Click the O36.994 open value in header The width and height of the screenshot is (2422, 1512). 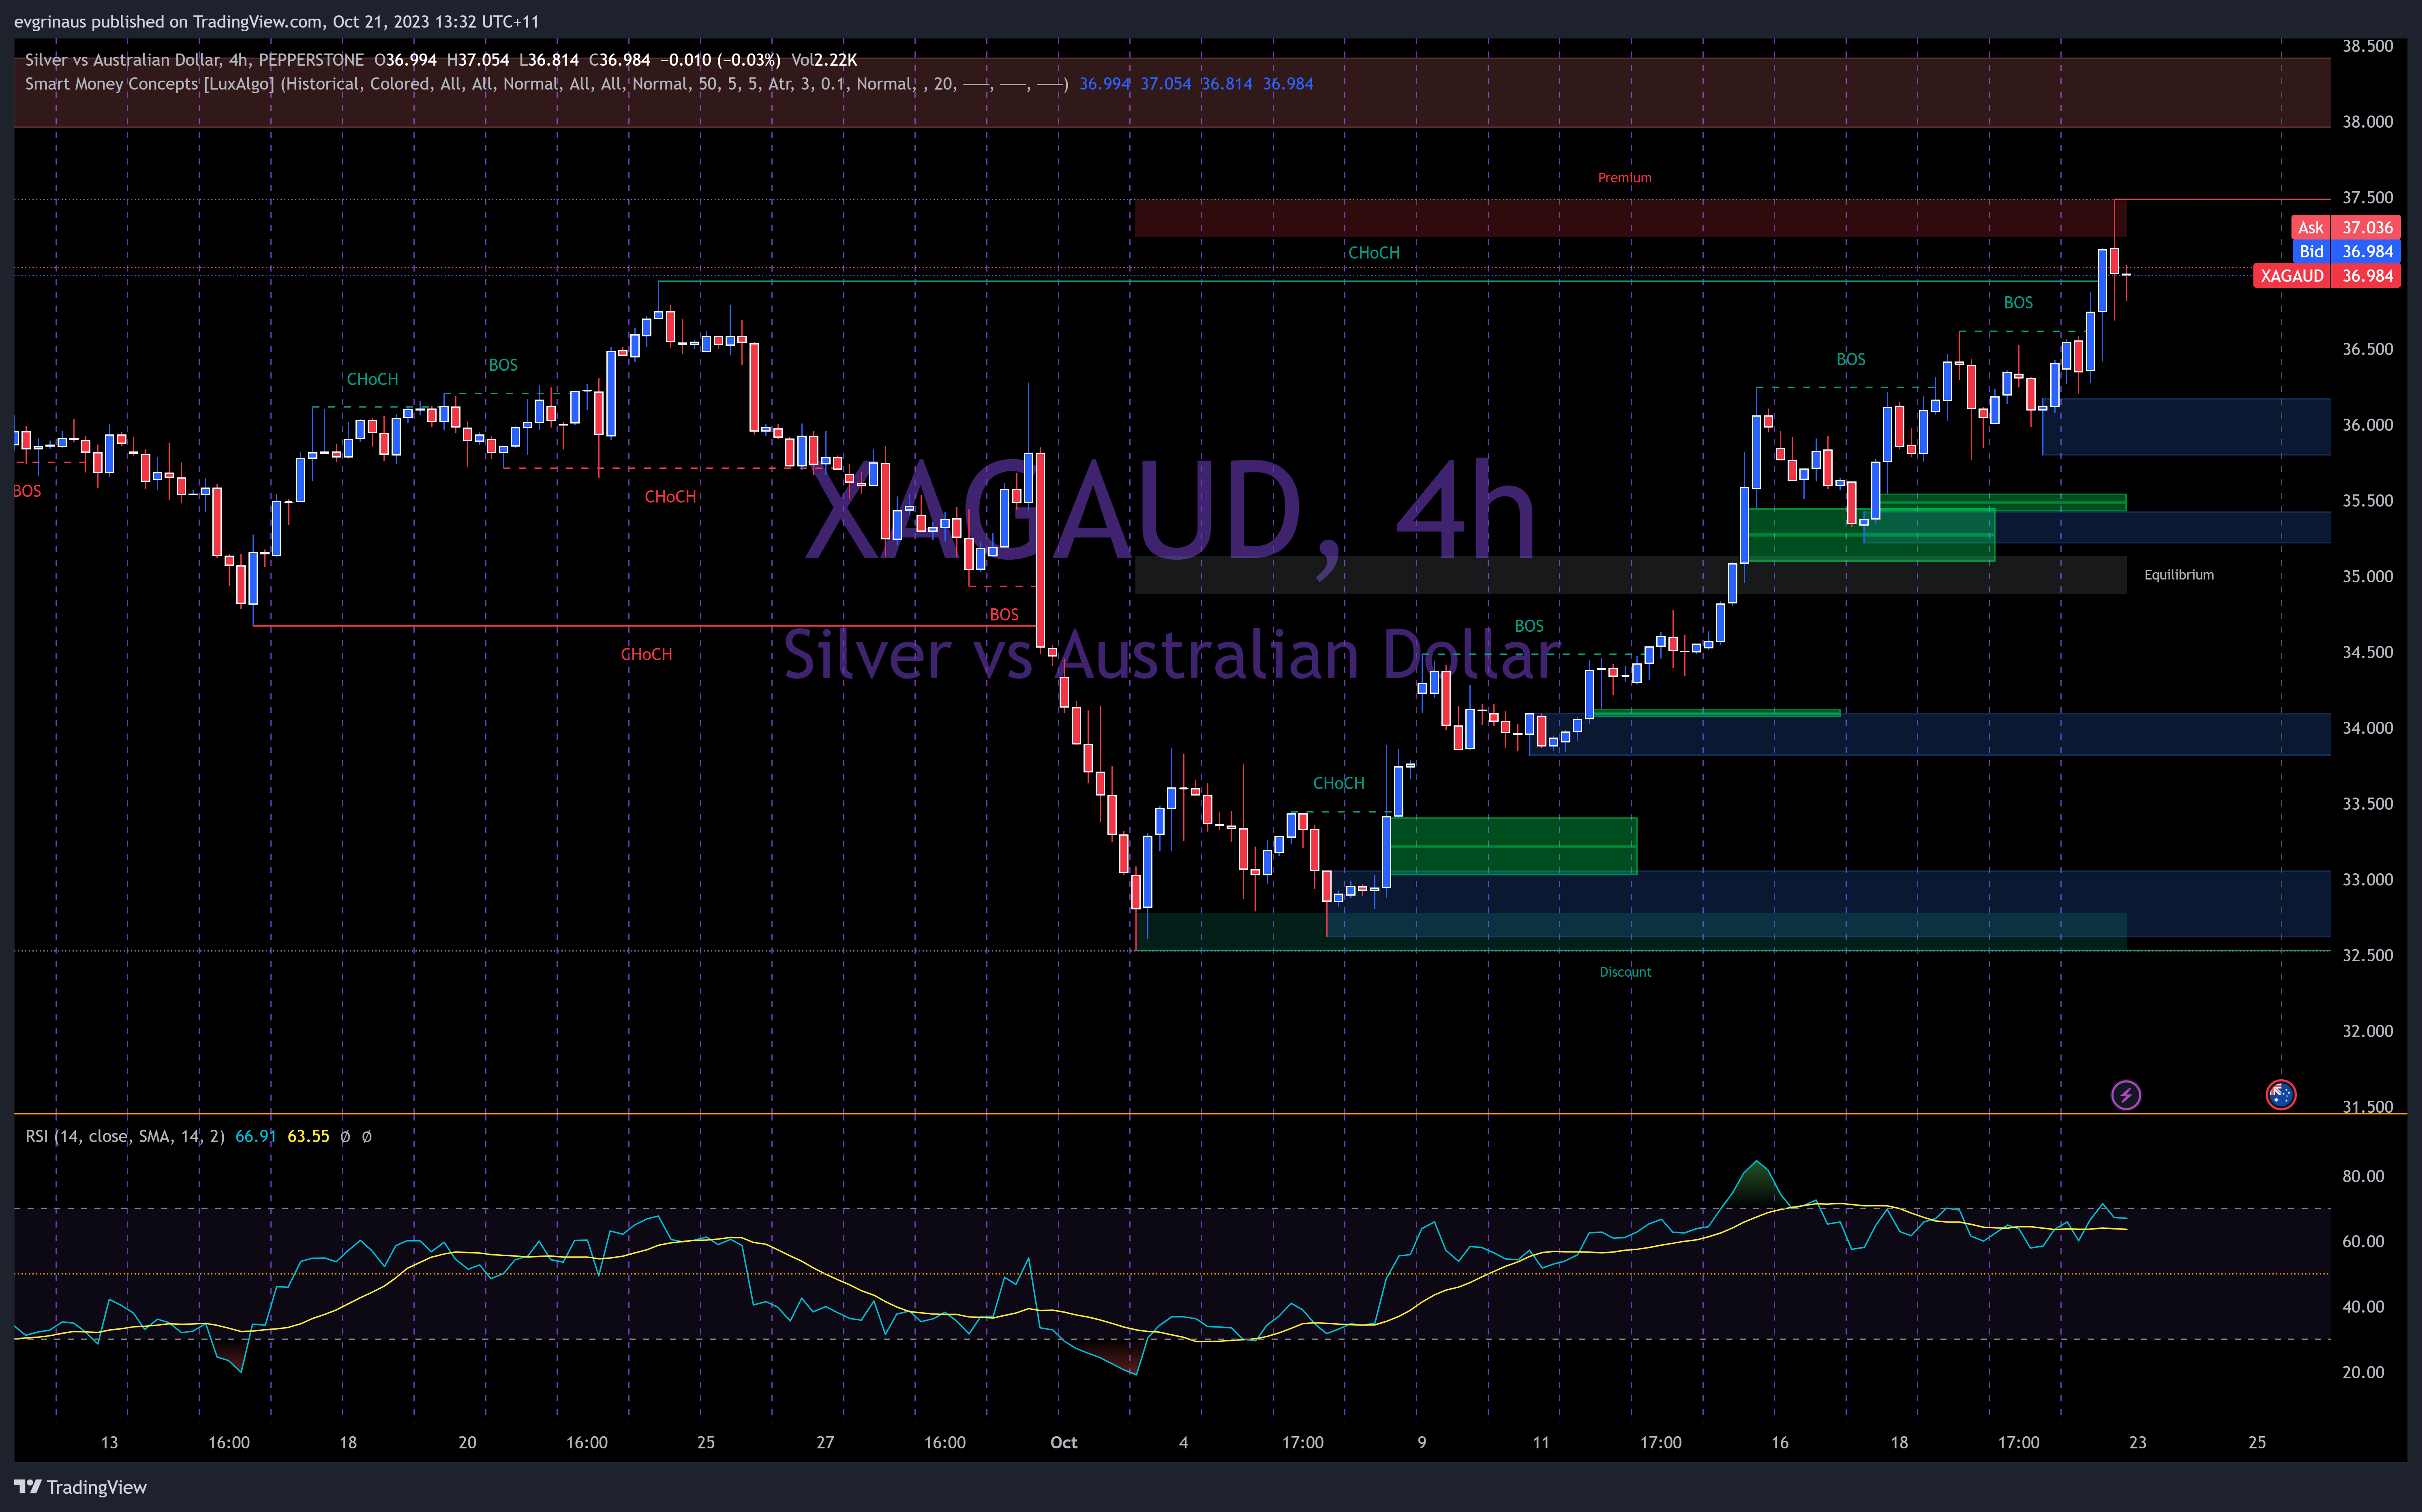click(405, 60)
